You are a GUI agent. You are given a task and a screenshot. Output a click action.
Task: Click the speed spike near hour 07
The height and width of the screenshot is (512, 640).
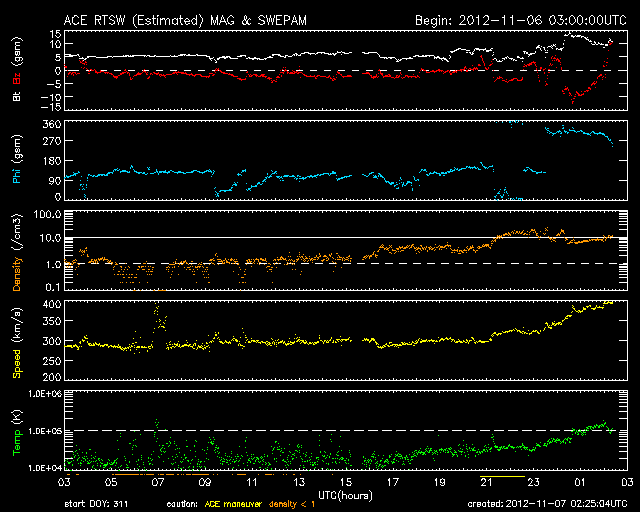tap(160, 317)
